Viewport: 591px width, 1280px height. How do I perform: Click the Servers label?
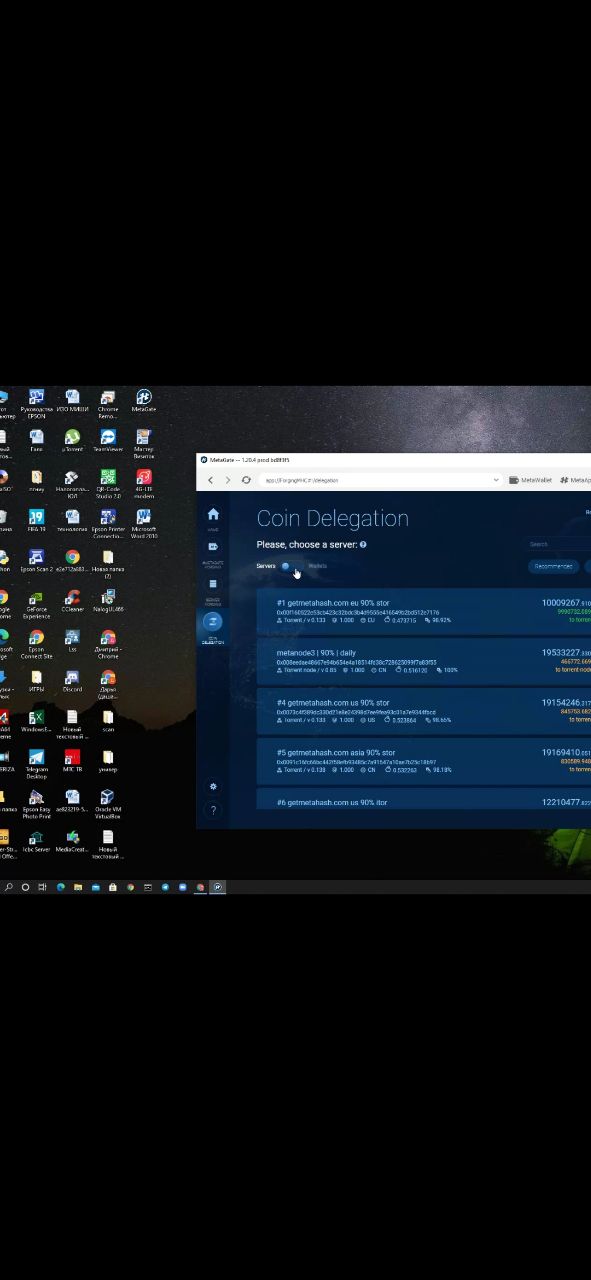pos(266,566)
